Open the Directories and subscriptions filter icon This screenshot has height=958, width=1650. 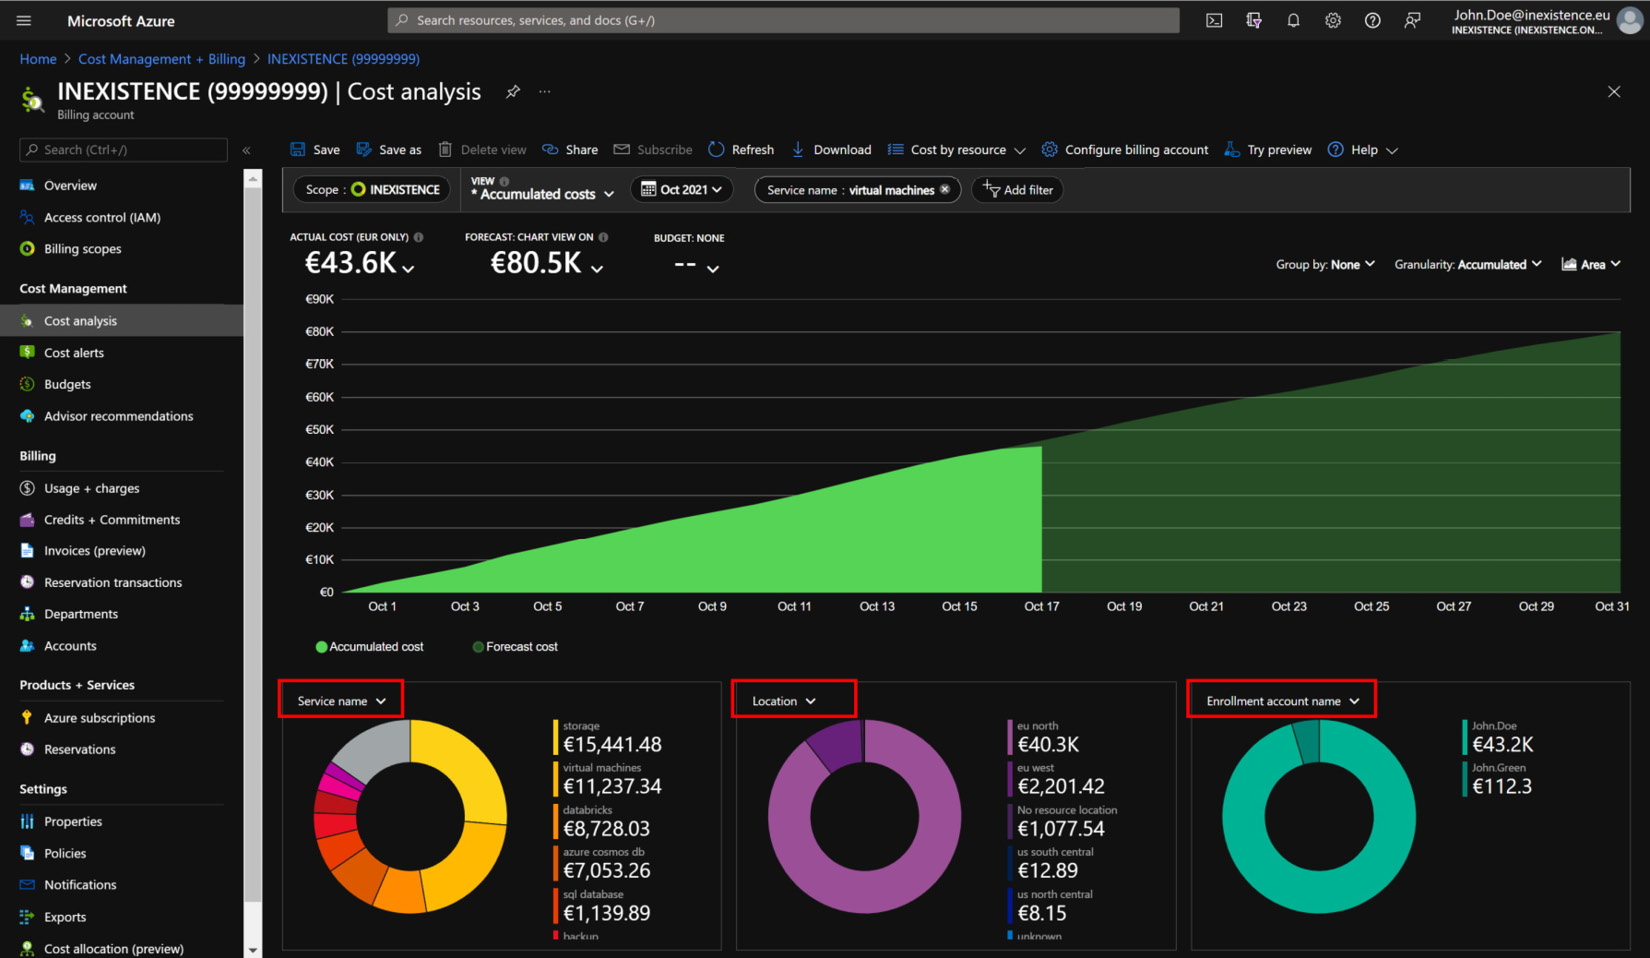[x=1254, y=20]
